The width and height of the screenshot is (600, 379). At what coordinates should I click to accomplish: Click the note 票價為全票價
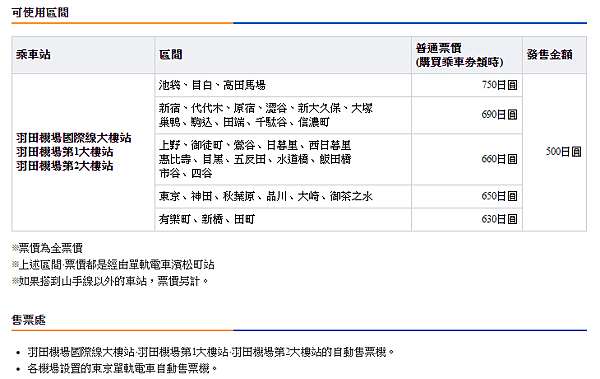pyautogui.click(x=47, y=248)
